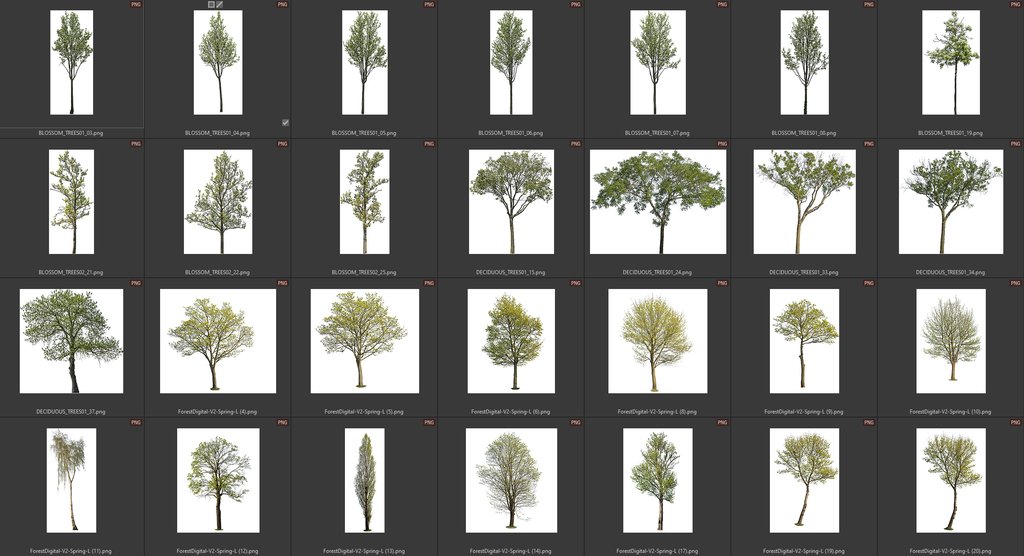The height and width of the screenshot is (556, 1024).
Task: Click PNG badge on ForestDigital-V2-Spring-L (13)
Action: tap(429, 423)
